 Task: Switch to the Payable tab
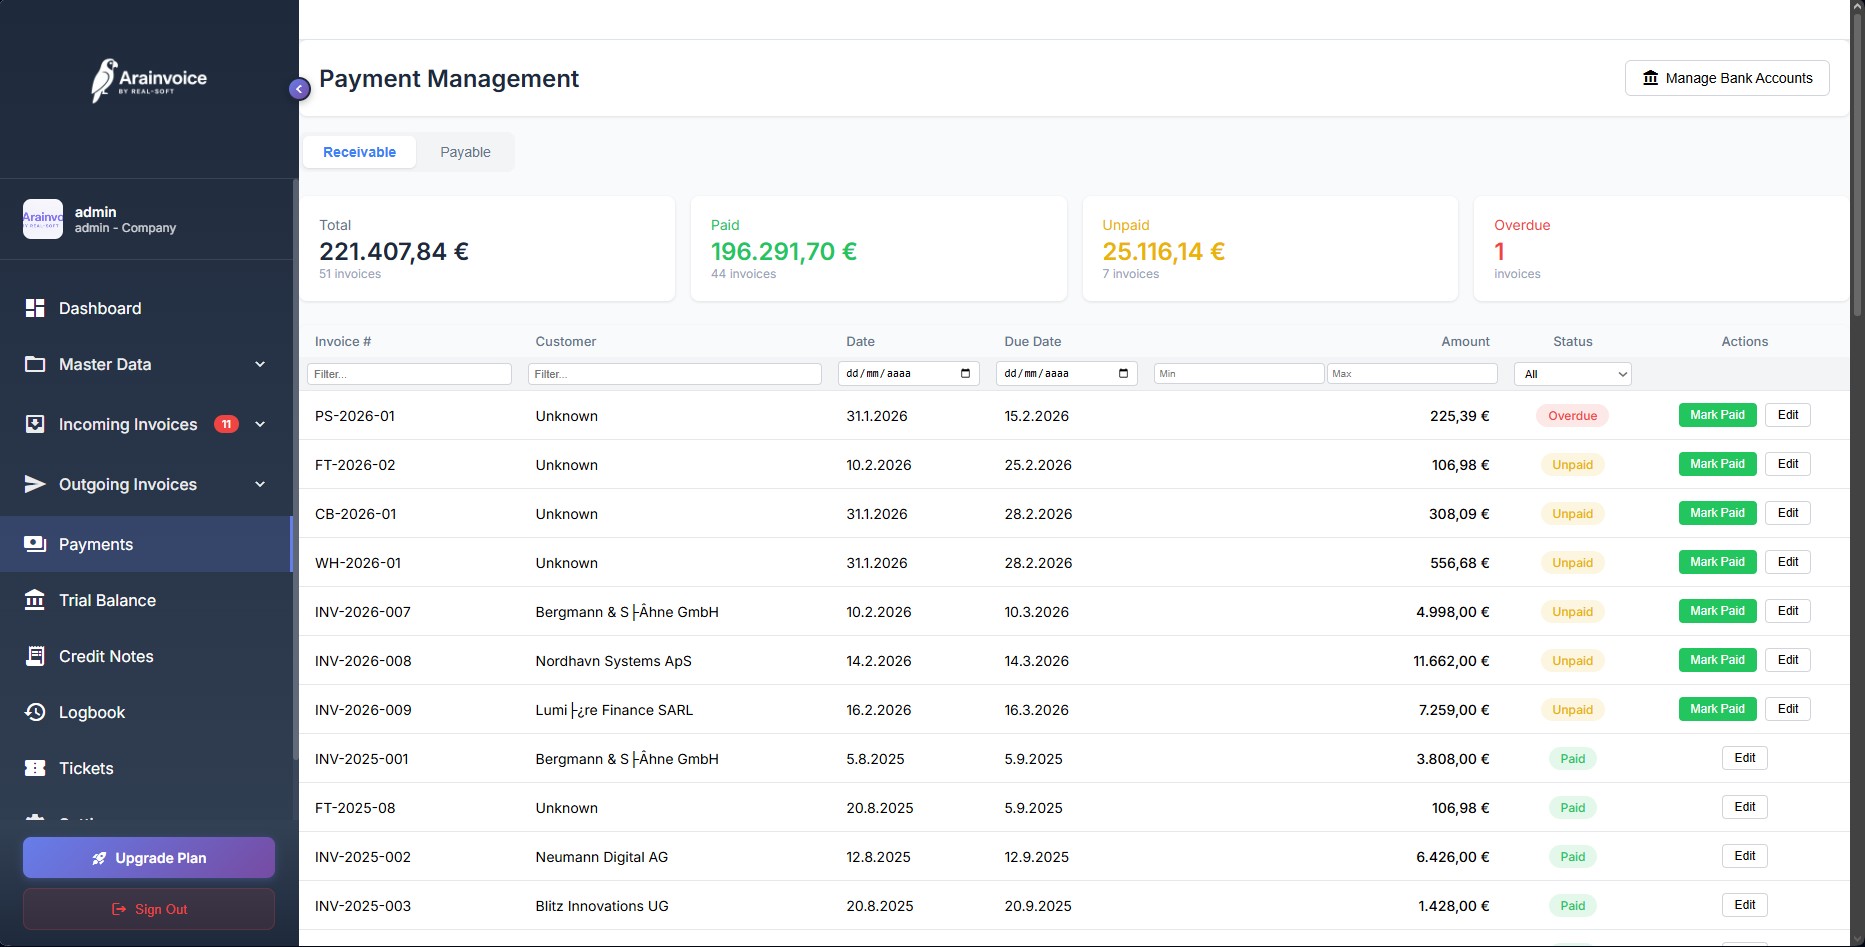465,152
